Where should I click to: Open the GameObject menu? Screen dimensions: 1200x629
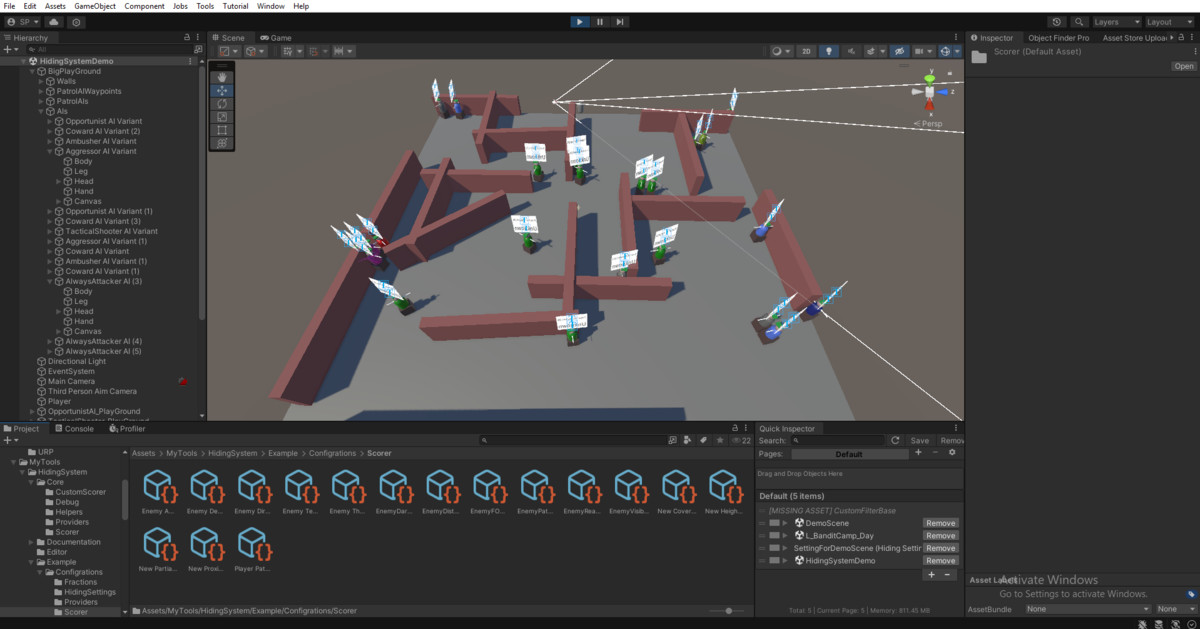95,6
